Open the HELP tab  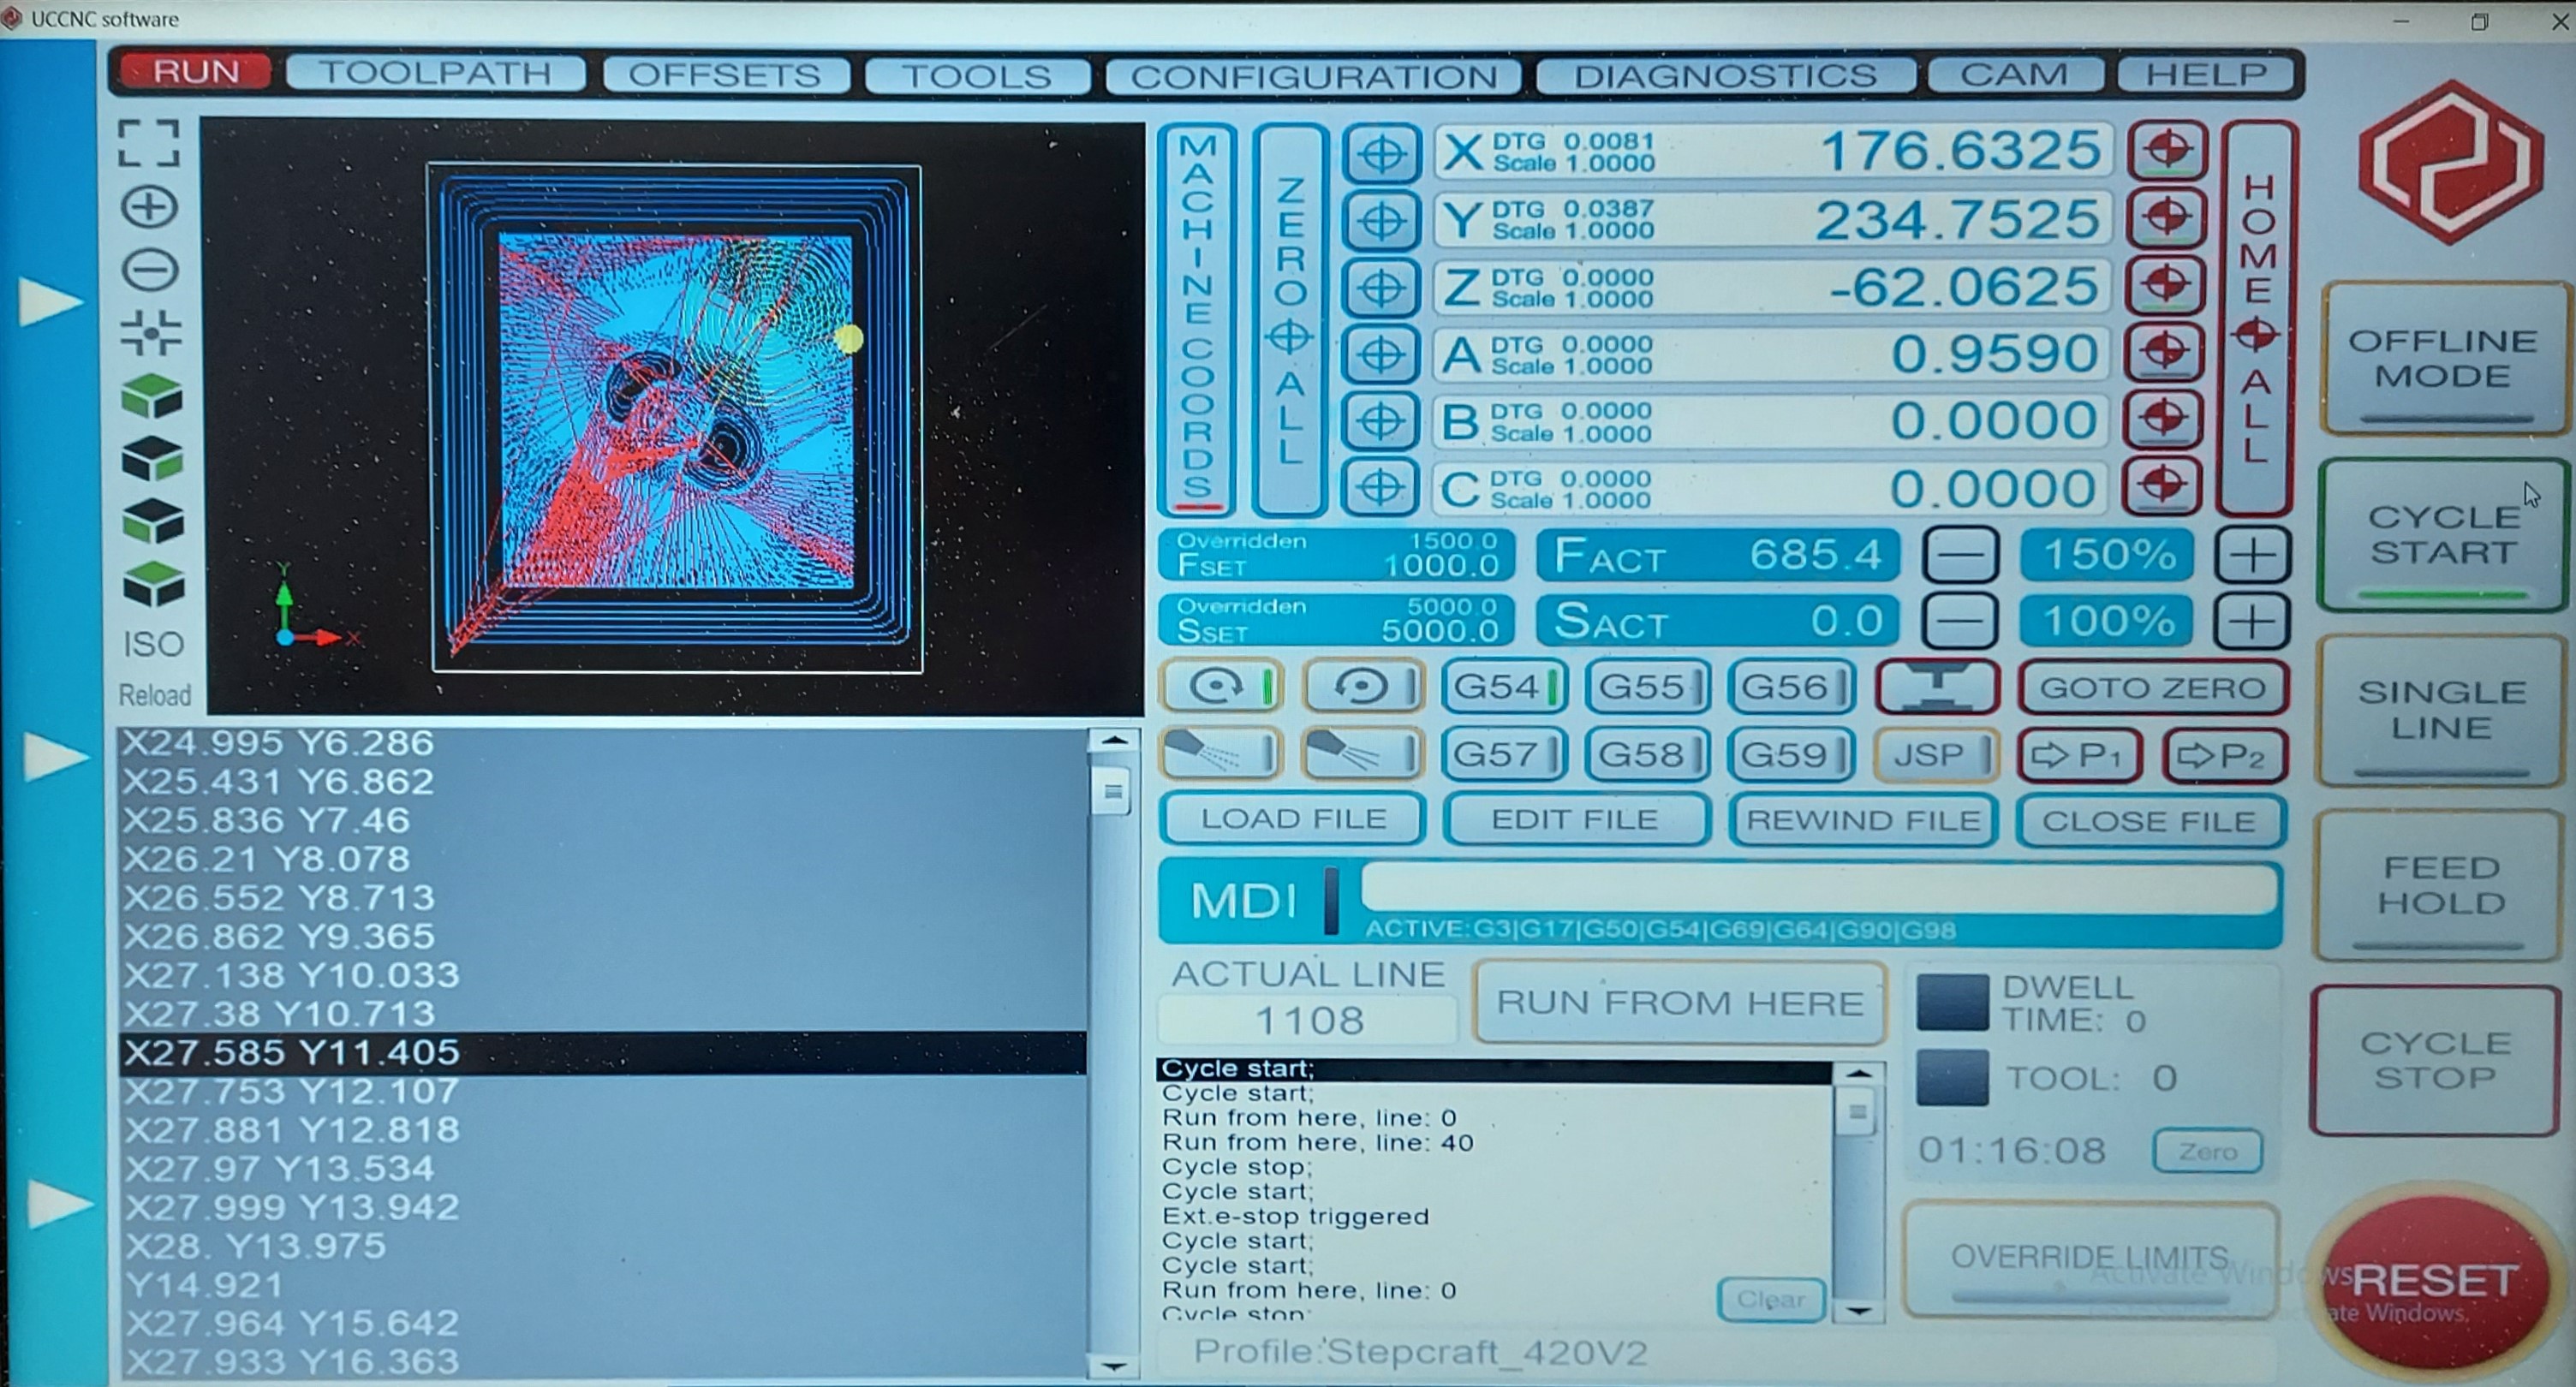[x=2206, y=74]
